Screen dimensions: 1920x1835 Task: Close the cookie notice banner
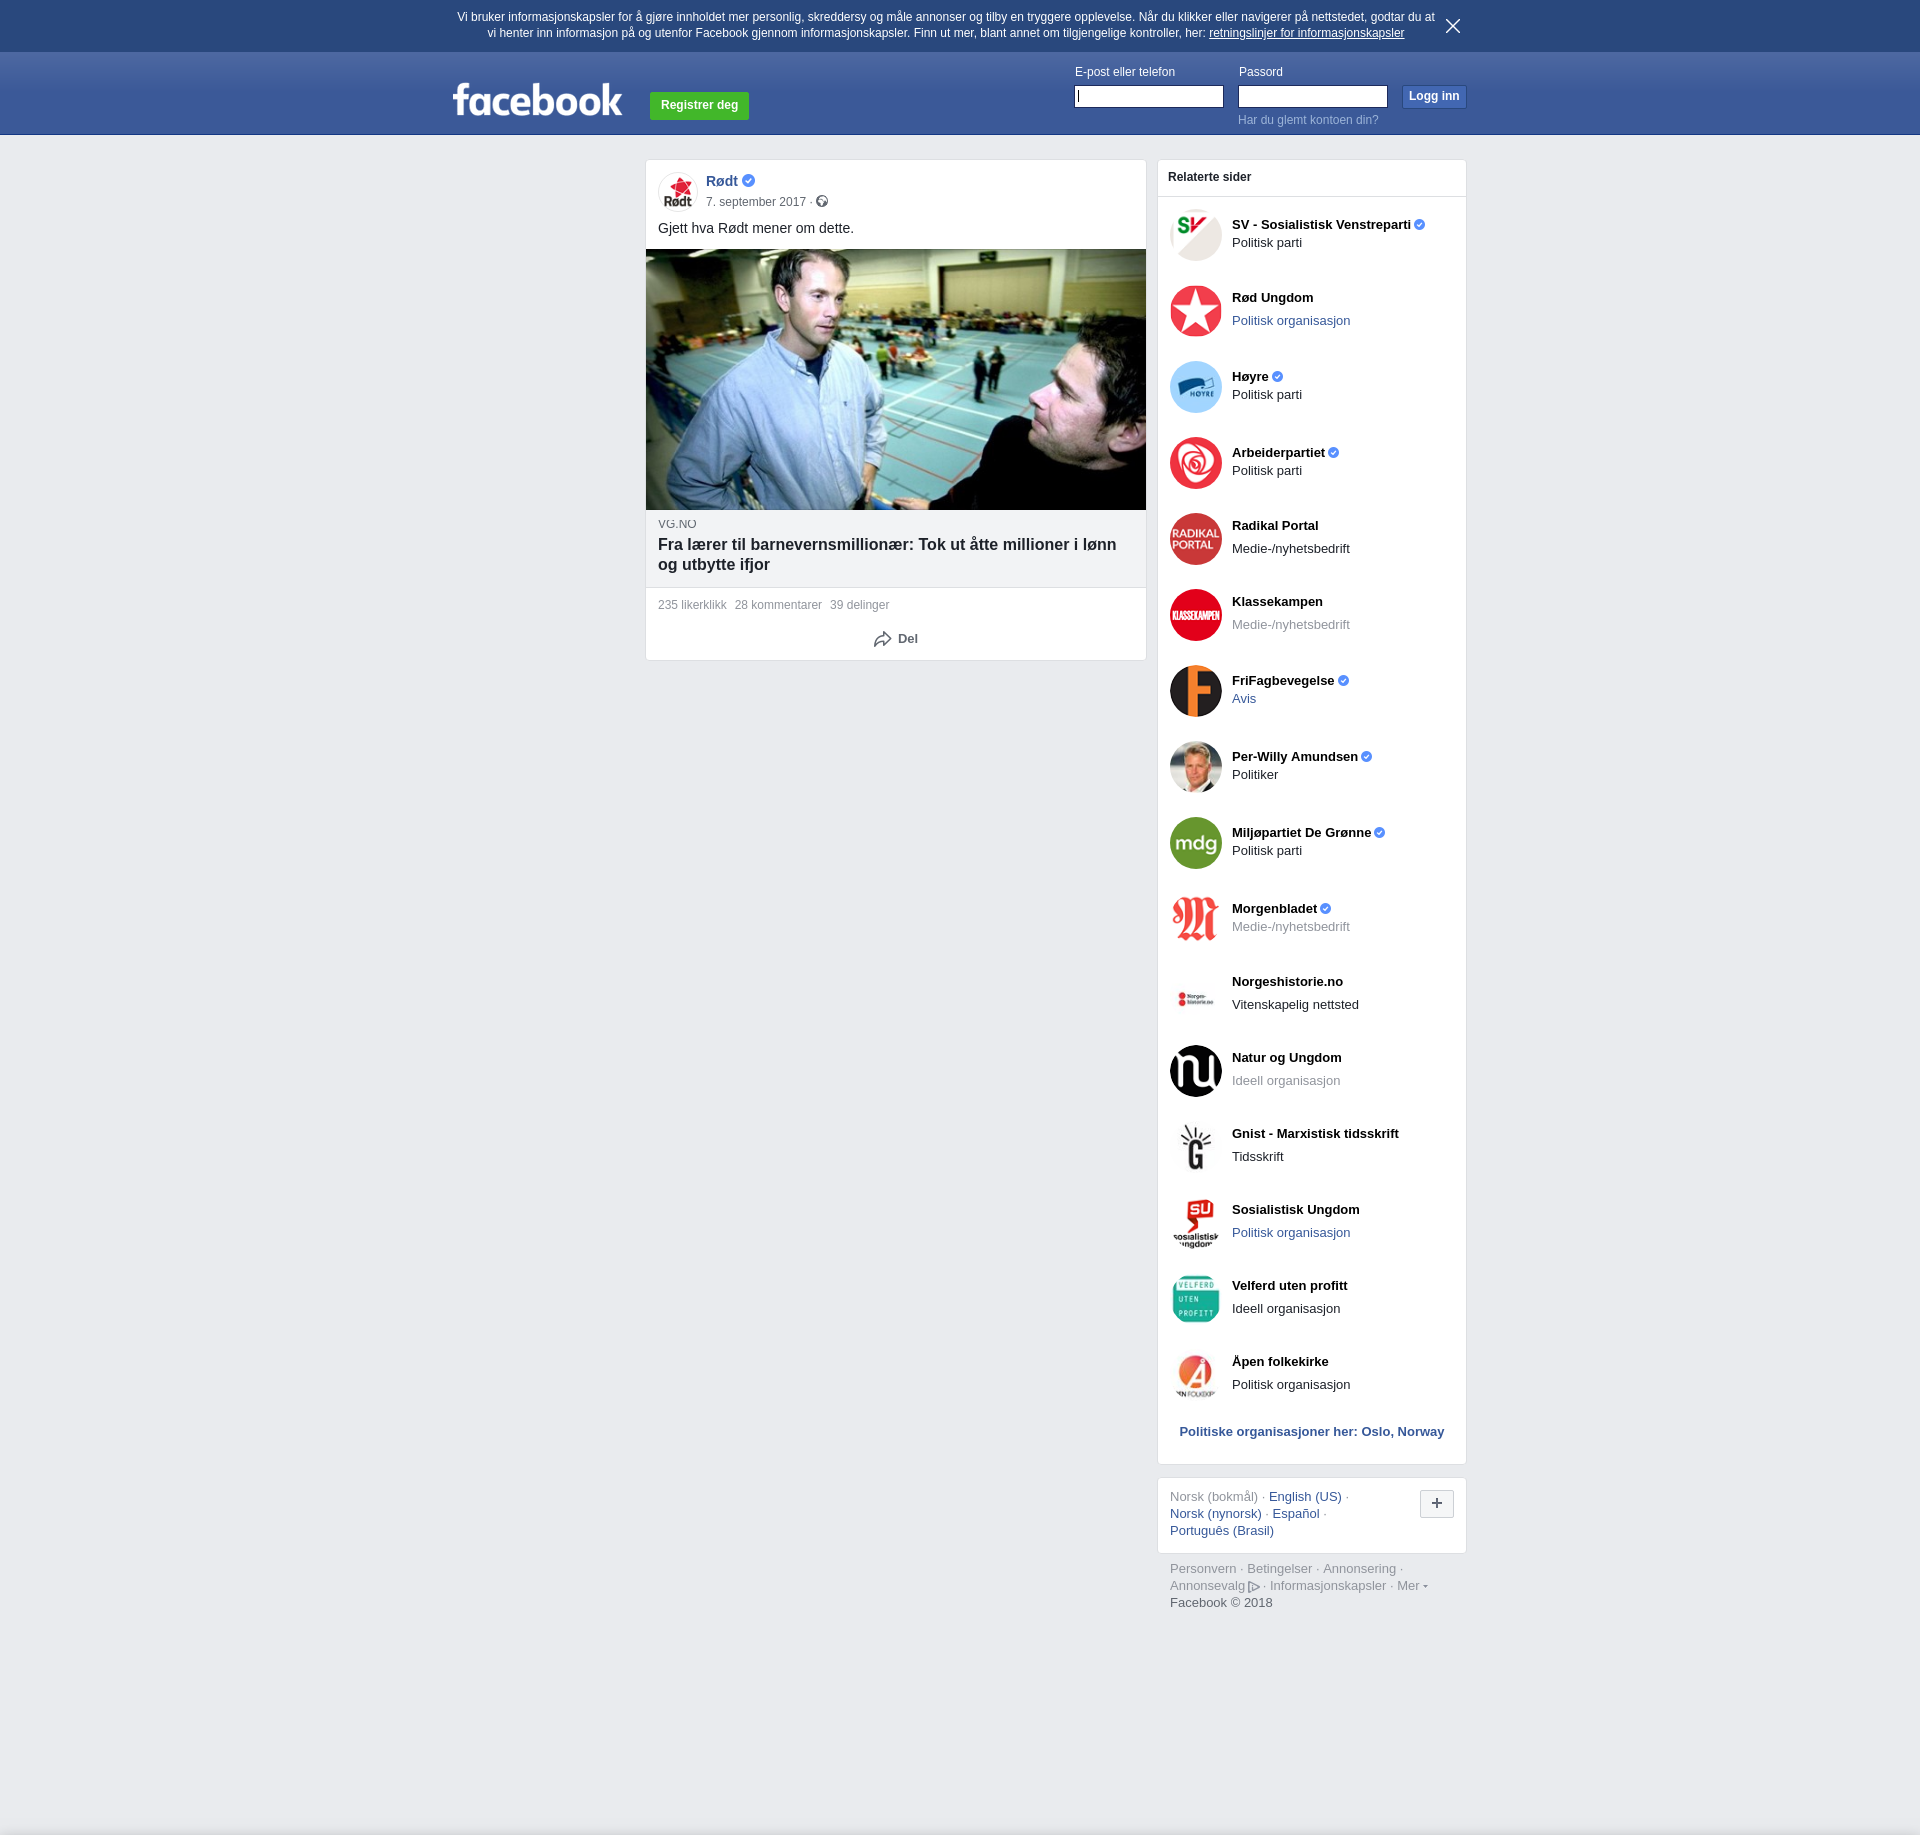(x=1453, y=26)
